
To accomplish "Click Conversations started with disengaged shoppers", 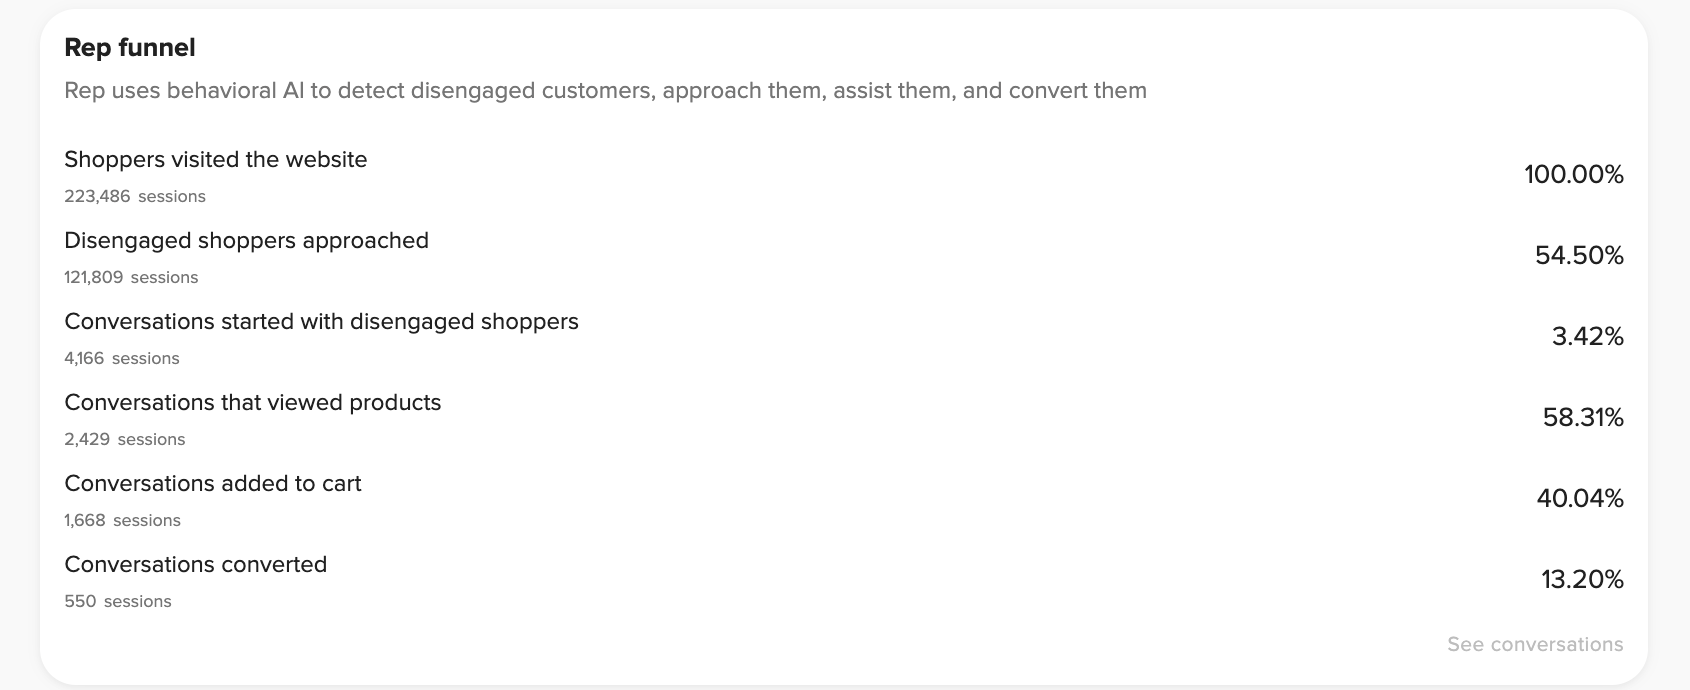I will tap(321, 322).
